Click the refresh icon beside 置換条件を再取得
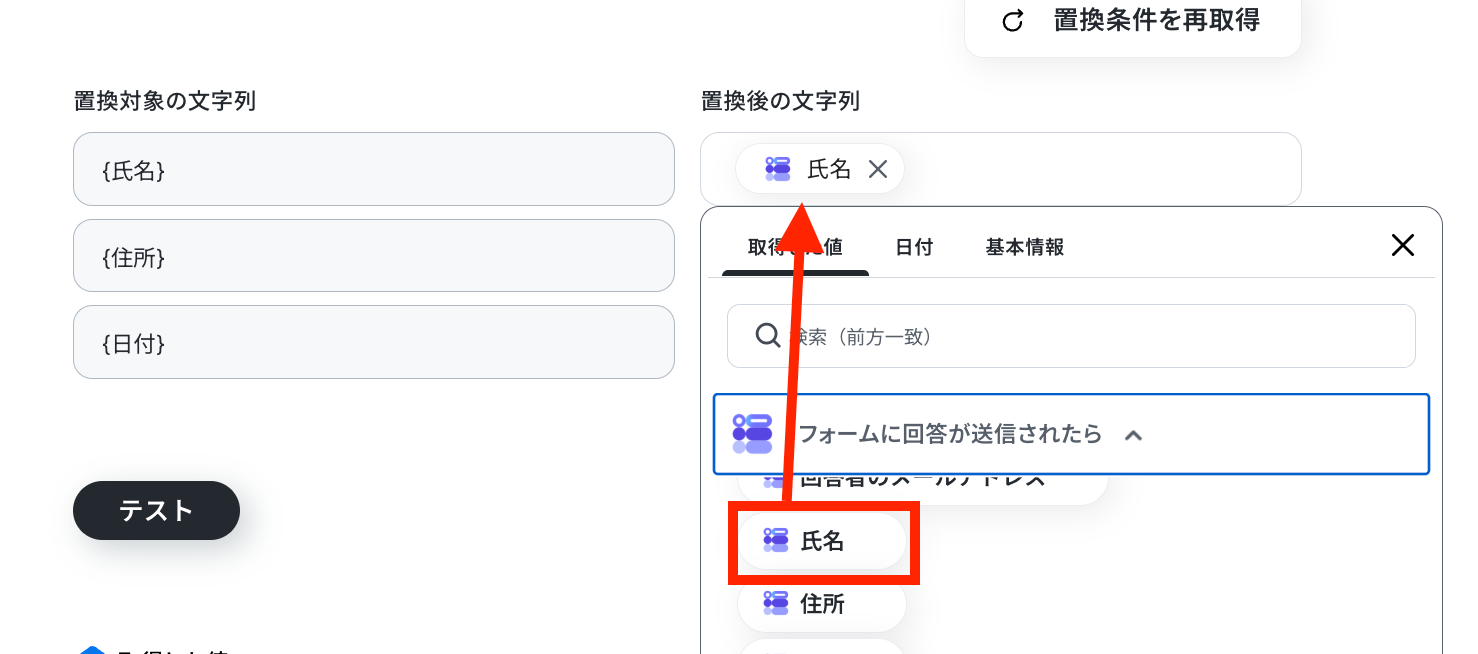1478x654 pixels. coord(1013,21)
